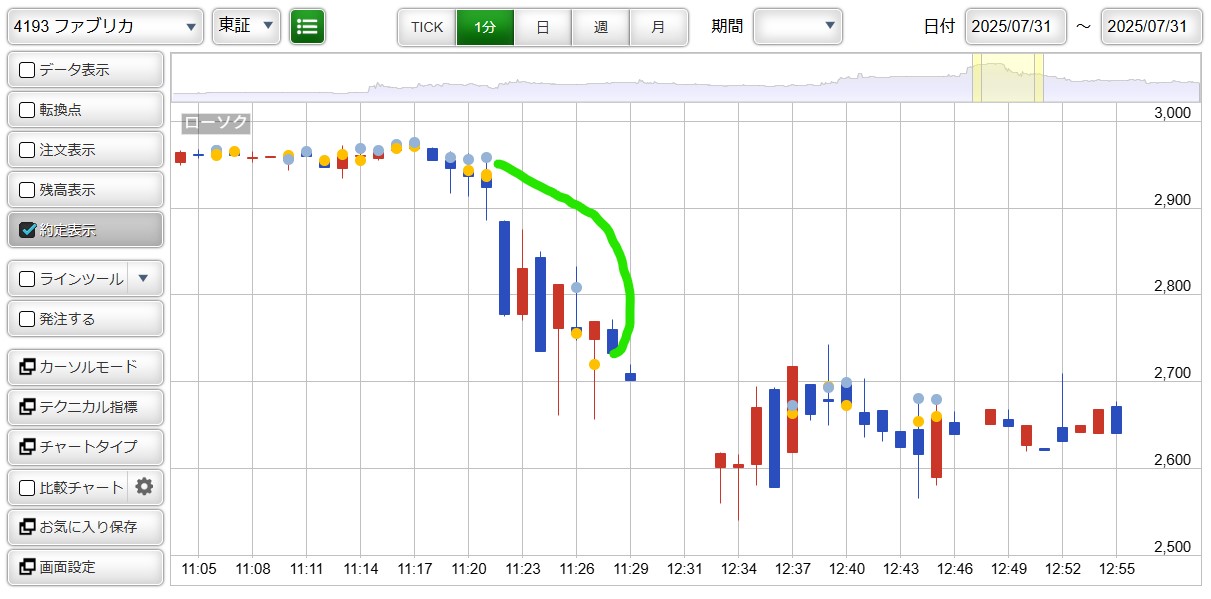Turn on the 残高表示 checkbox
This screenshot has height=599, width=1211.
27,190
